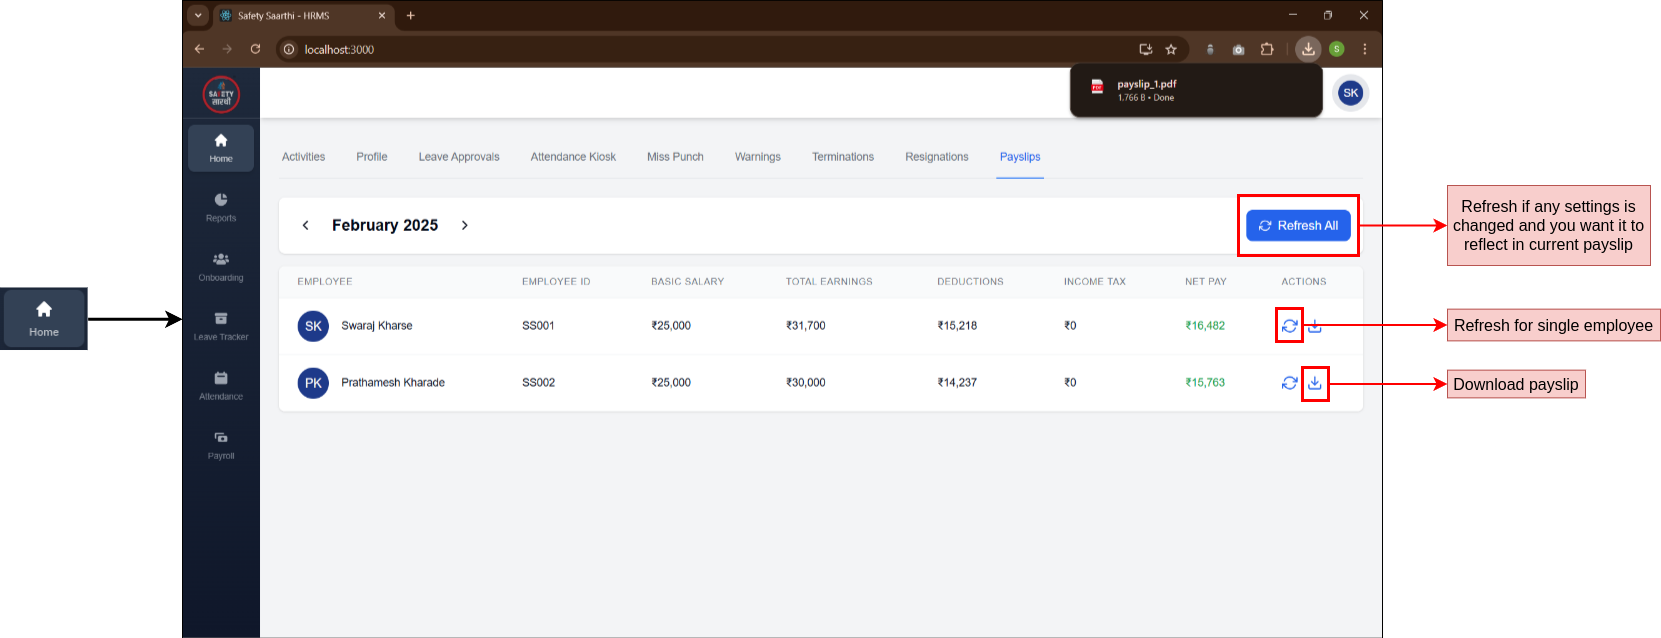Open Onboarding section in sidebar
Viewport: 1661px width, 638px height.
point(221,266)
